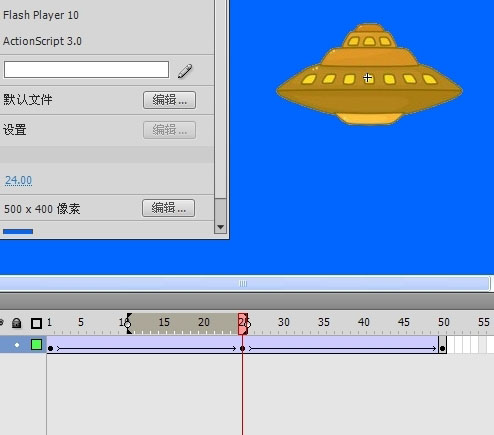Open the blue stage color swatch
This screenshot has width=494, height=435.
tap(18, 231)
